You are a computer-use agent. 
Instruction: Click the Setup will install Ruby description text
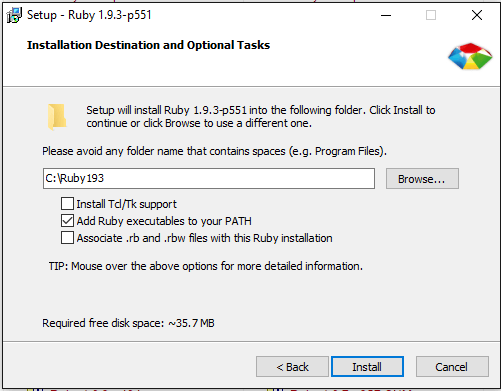[261, 116]
